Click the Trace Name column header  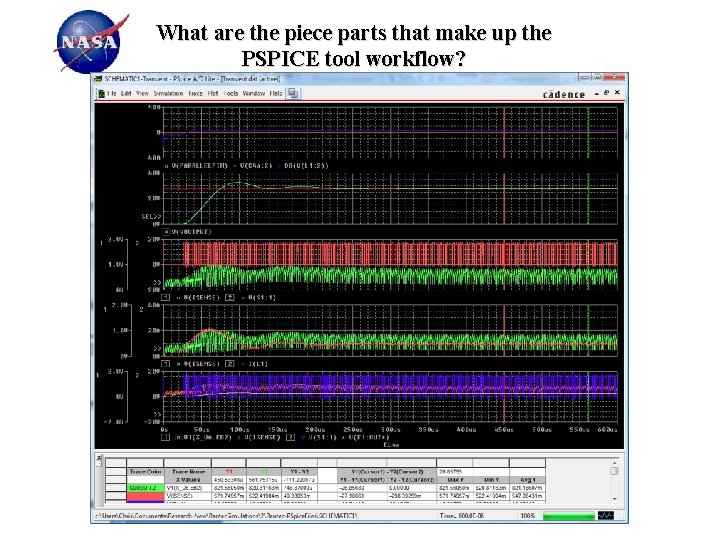187,472
